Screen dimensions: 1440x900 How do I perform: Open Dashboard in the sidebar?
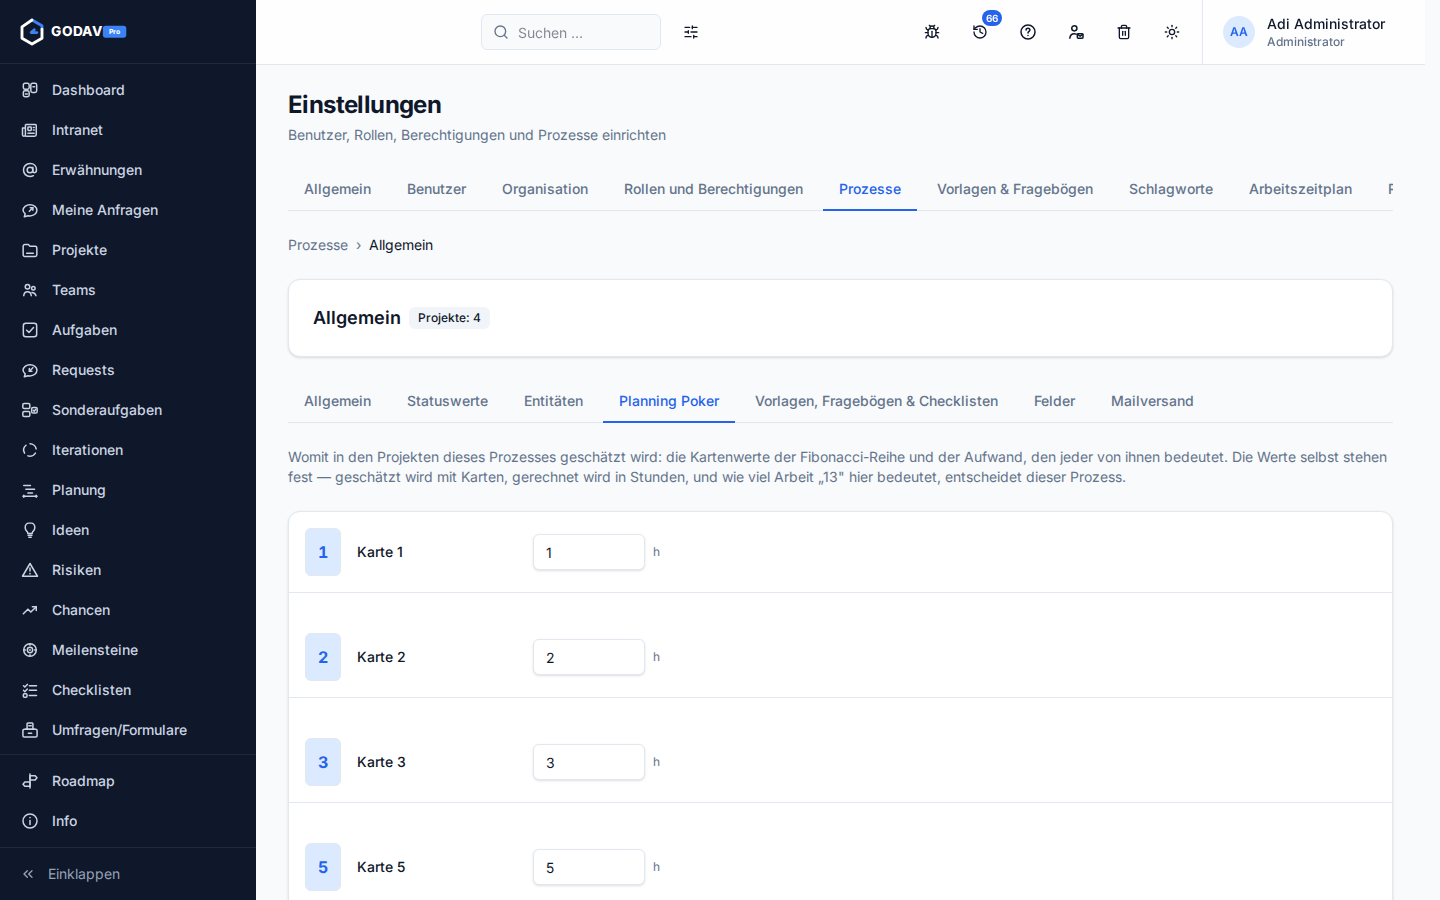pyautogui.click(x=128, y=90)
